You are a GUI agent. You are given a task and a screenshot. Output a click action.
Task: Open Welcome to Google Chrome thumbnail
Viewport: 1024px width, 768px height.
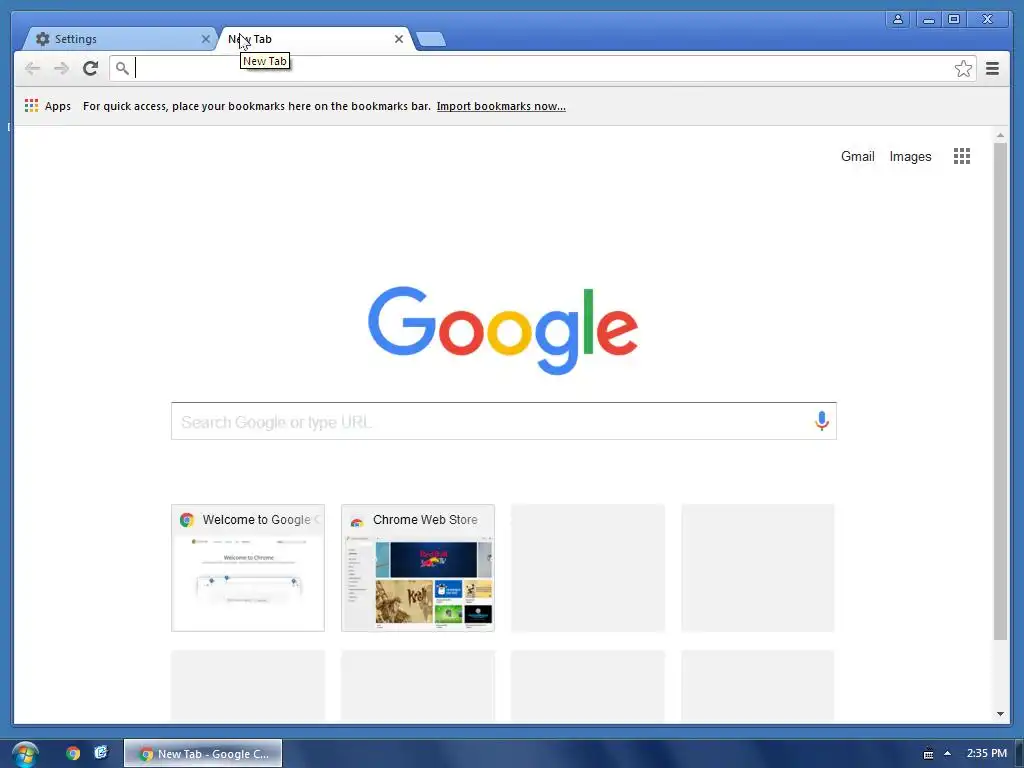pyautogui.click(x=248, y=568)
